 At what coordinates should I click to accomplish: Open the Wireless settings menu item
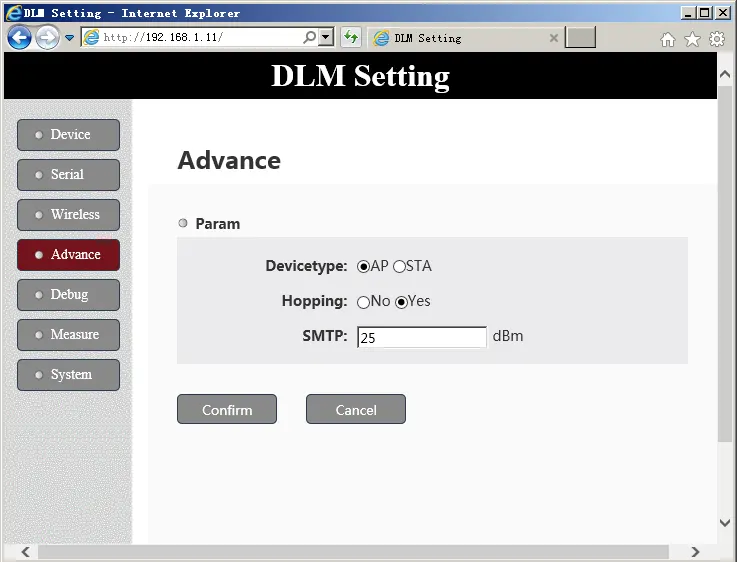point(68,215)
